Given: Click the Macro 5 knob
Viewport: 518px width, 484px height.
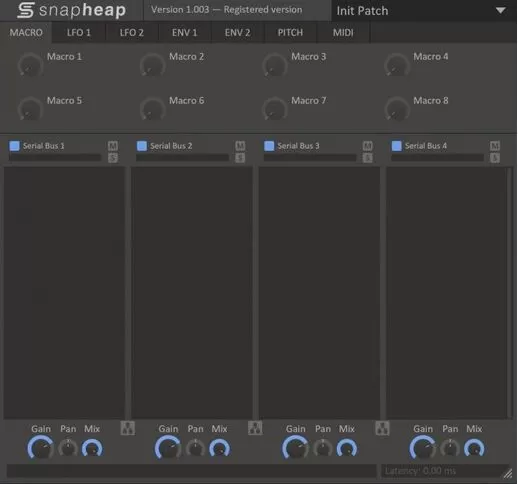Looking at the screenshot, I should click(30, 109).
